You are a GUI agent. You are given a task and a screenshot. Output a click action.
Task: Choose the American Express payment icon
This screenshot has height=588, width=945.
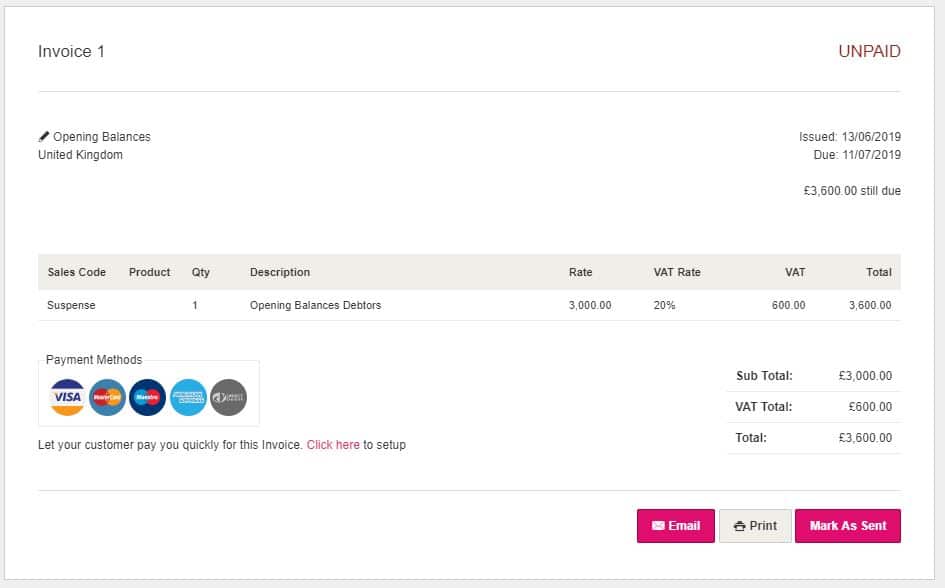point(188,397)
